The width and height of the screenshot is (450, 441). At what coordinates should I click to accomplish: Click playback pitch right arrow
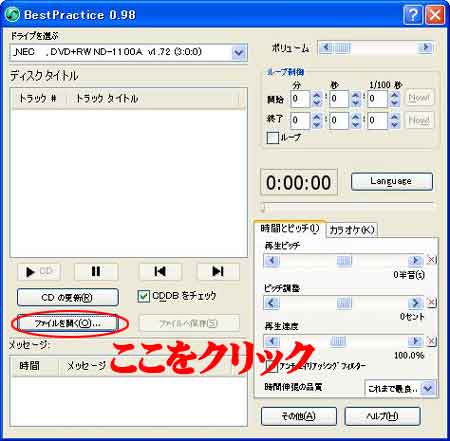416,260
